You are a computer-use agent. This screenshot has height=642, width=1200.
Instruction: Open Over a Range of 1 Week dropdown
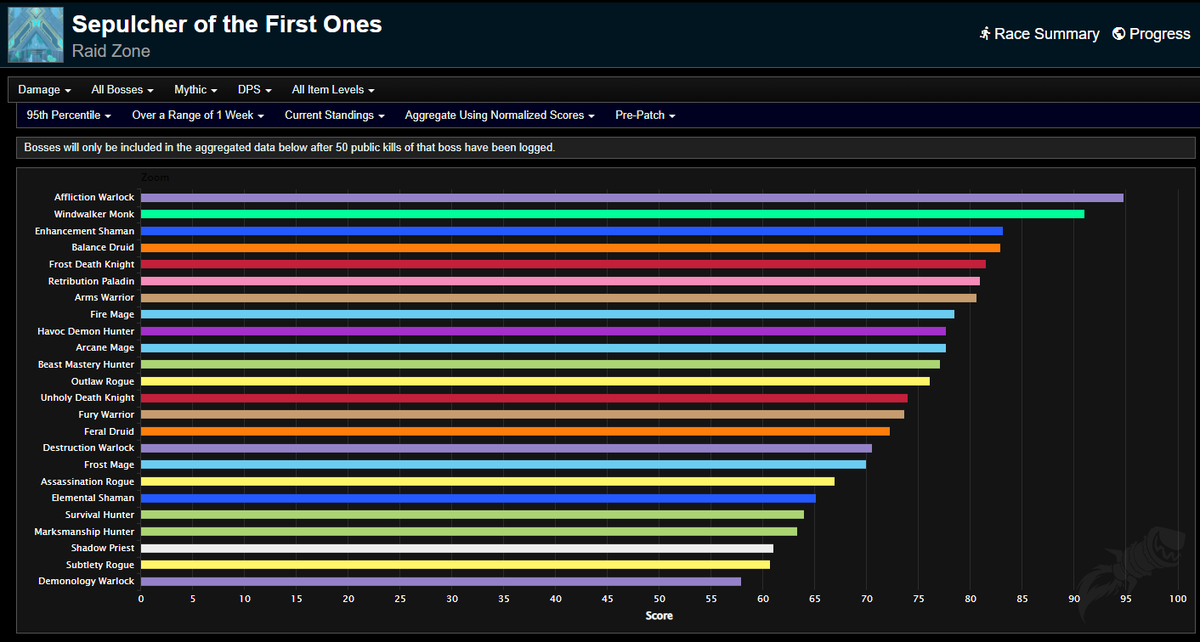point(198,116)
